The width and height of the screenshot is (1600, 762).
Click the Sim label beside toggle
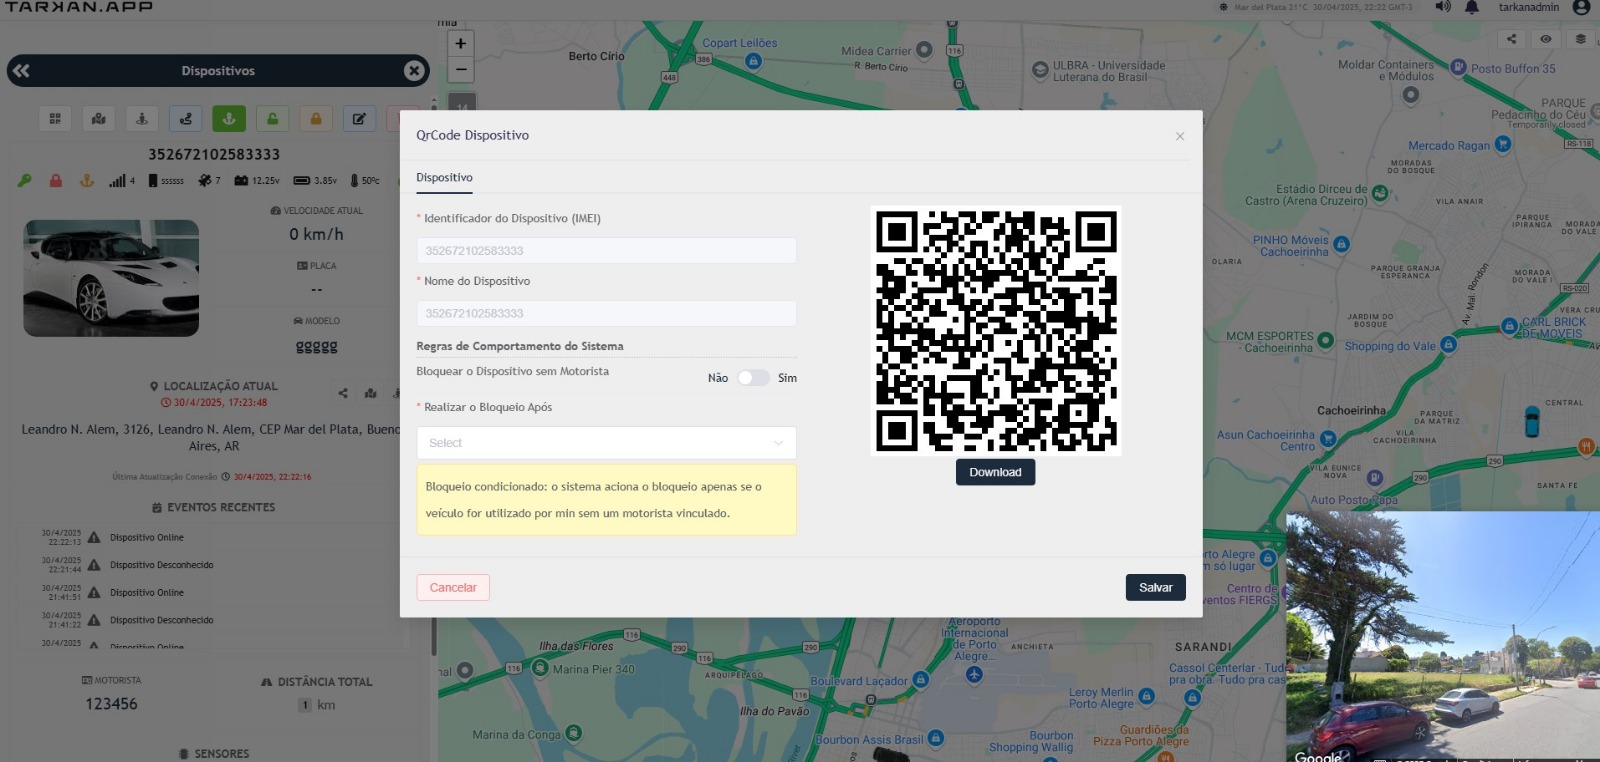point(787,378)
